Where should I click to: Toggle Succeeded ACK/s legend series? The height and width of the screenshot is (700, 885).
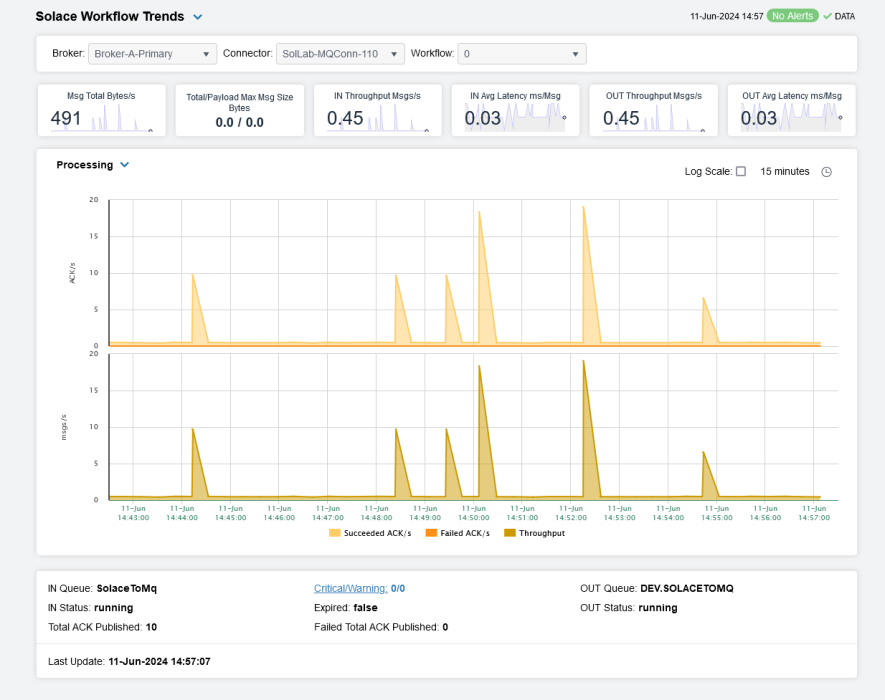click(370, 534)
